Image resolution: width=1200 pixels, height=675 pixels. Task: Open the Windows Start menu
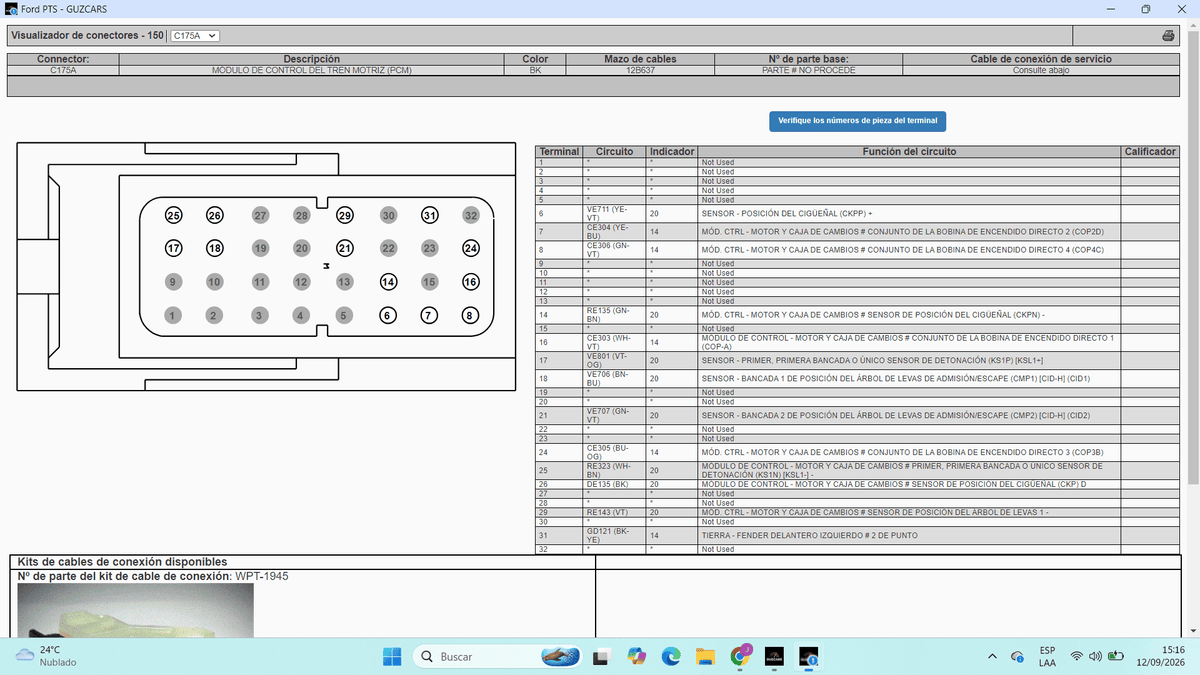point(391,656)
